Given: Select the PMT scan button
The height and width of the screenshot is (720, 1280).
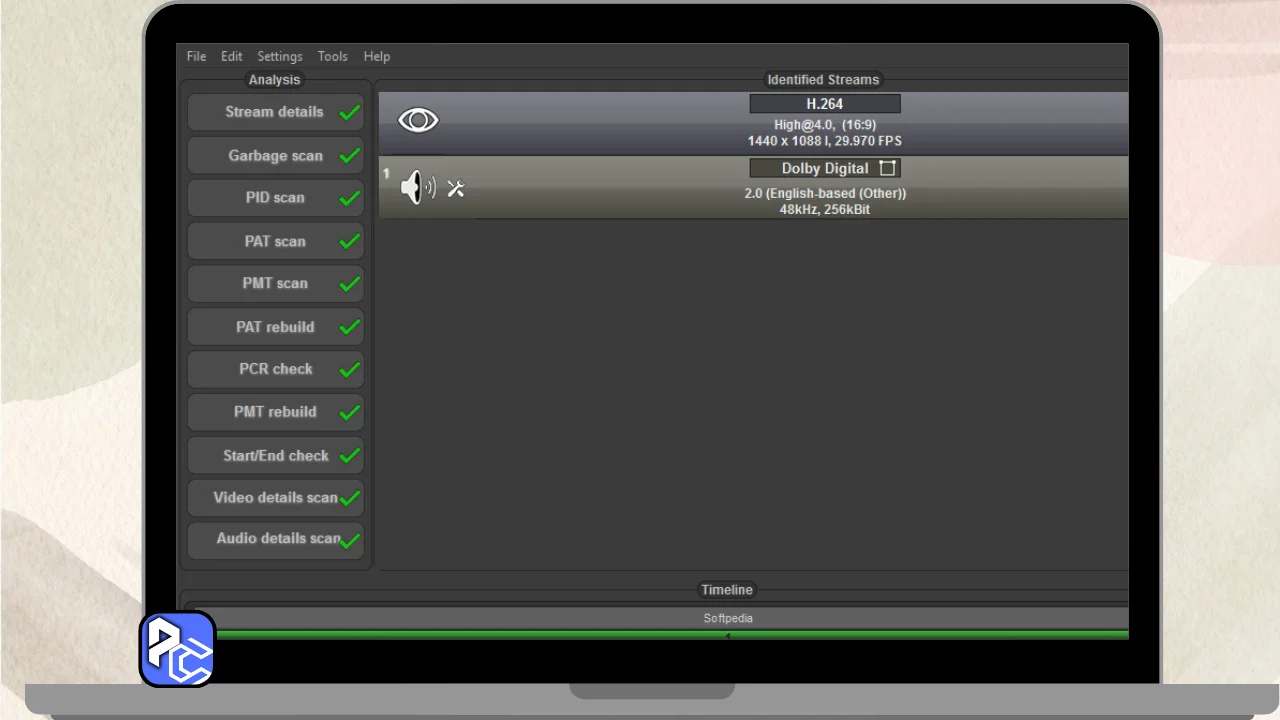Looking at the screenshot, I should [276, 284].
